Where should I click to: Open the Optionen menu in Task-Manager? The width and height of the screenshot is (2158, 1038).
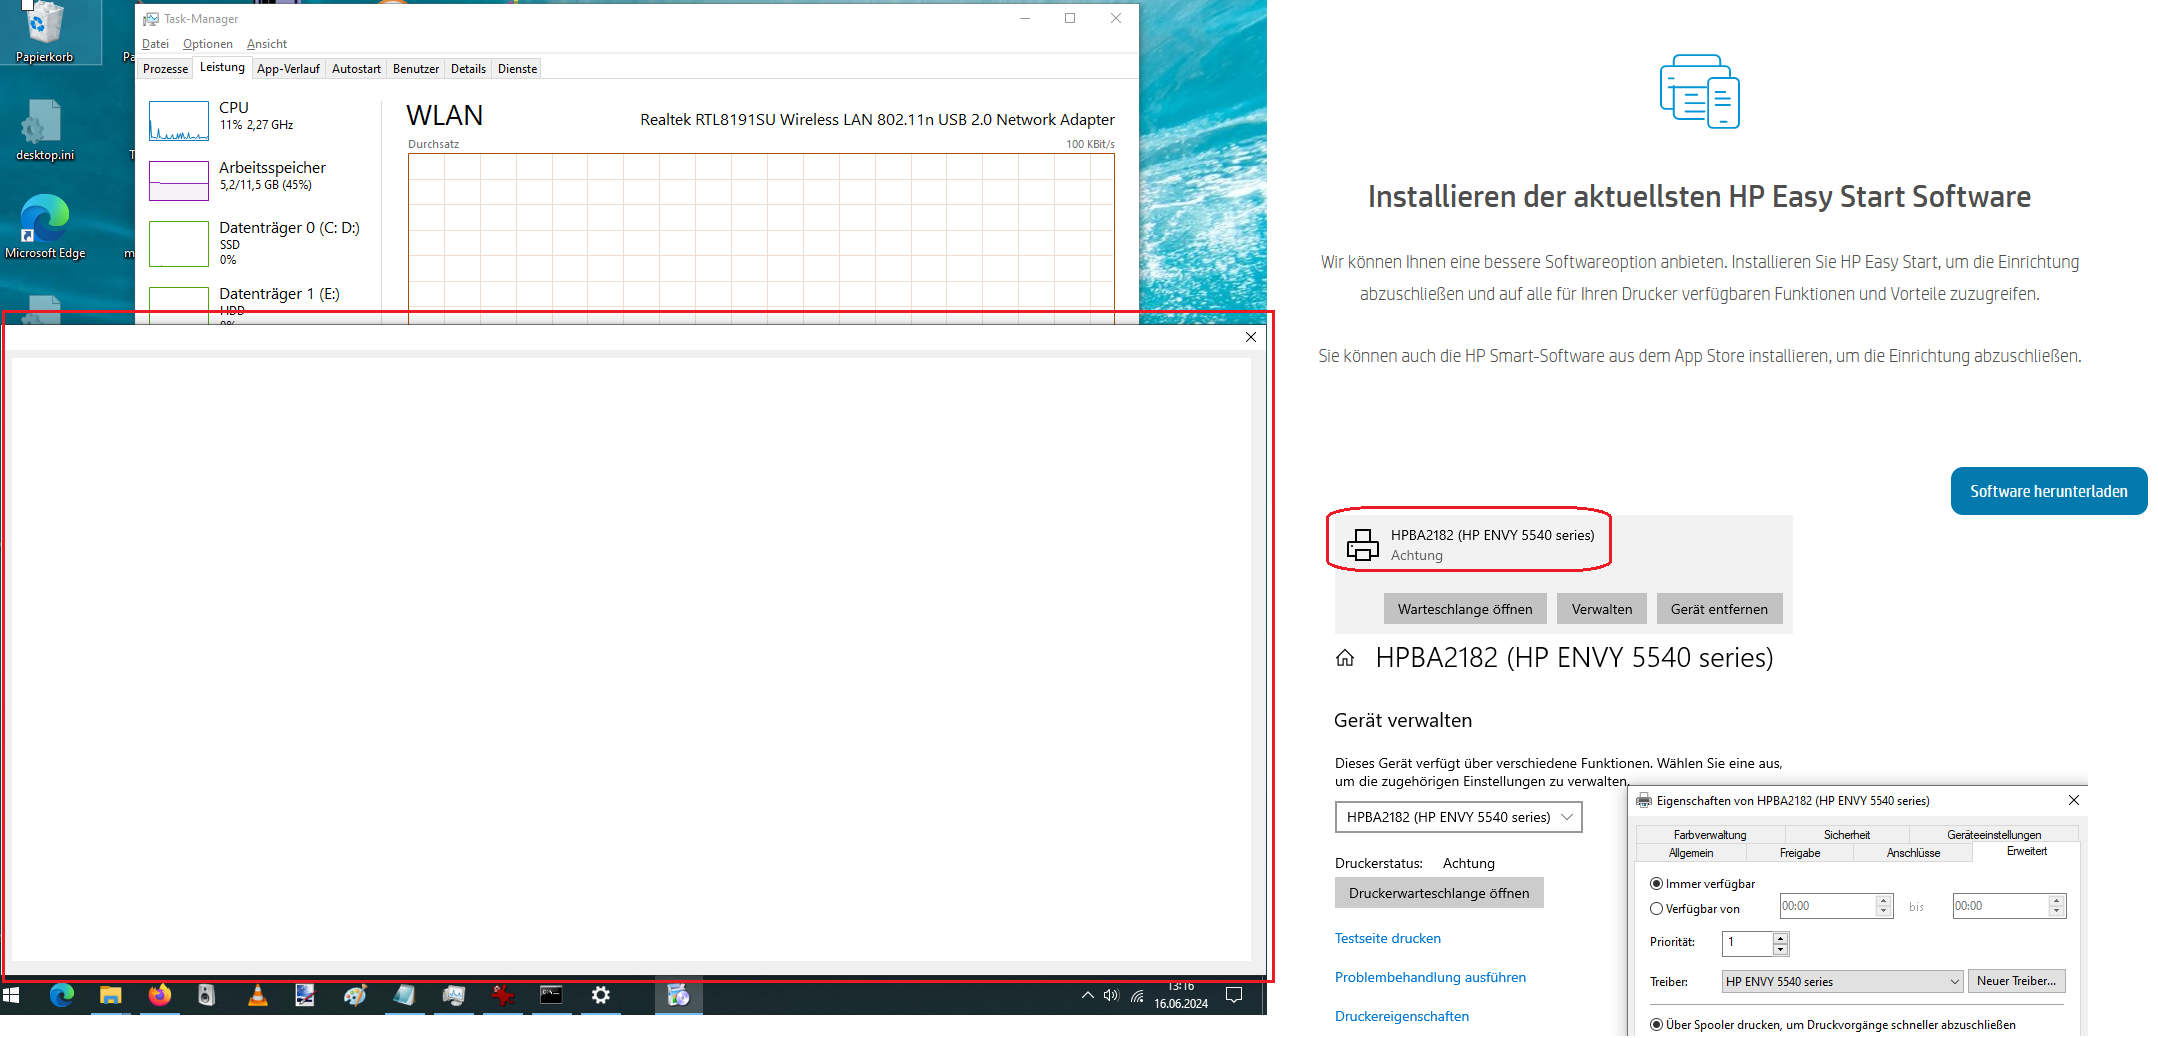207,44
